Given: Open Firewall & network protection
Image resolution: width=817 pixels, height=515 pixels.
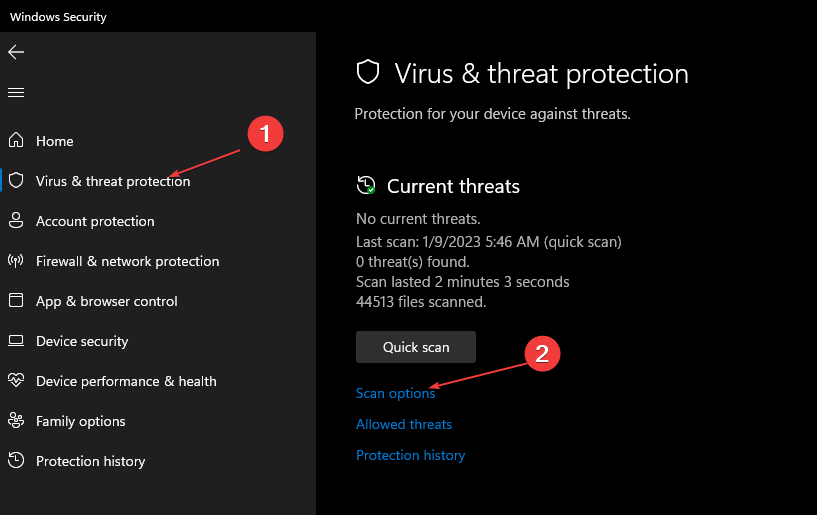Looking at the screenshot, I should pos(128,261).
